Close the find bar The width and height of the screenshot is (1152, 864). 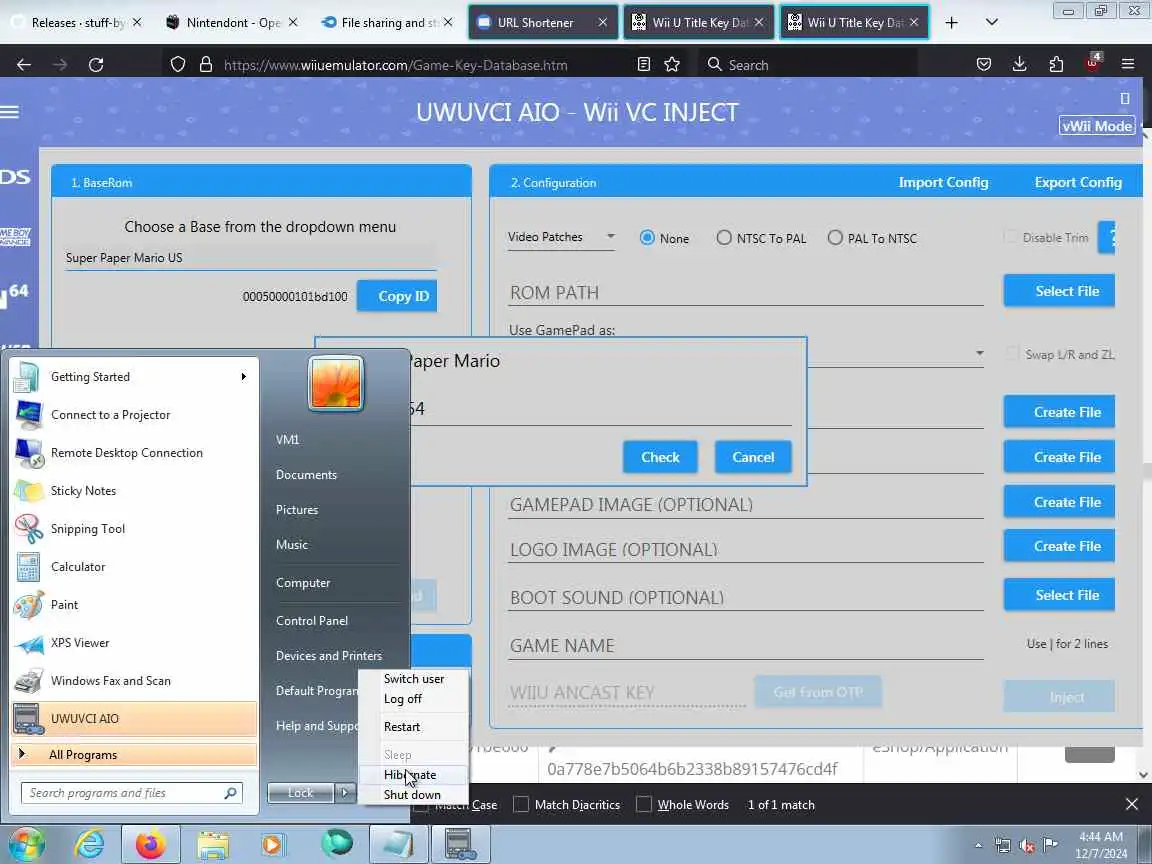[x=1131, y=804]
